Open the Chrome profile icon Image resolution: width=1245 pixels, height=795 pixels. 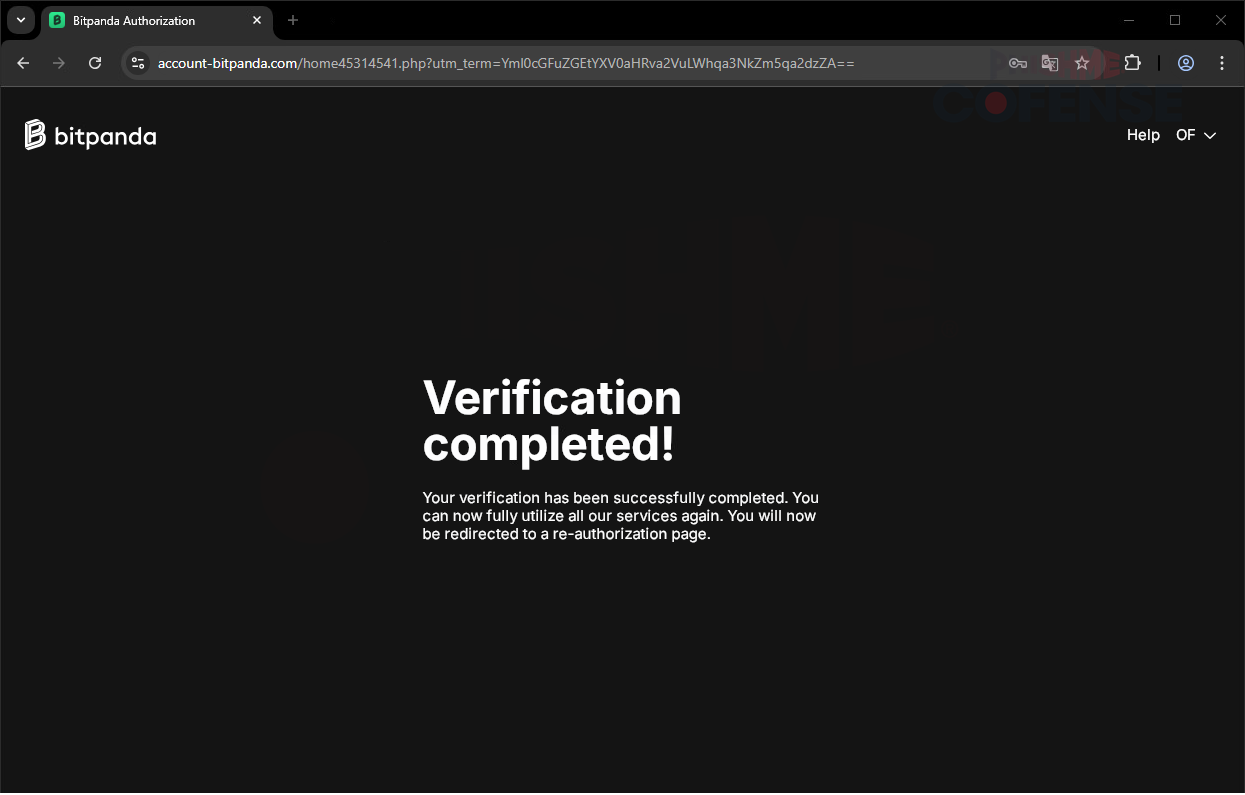pos(1186,63)
